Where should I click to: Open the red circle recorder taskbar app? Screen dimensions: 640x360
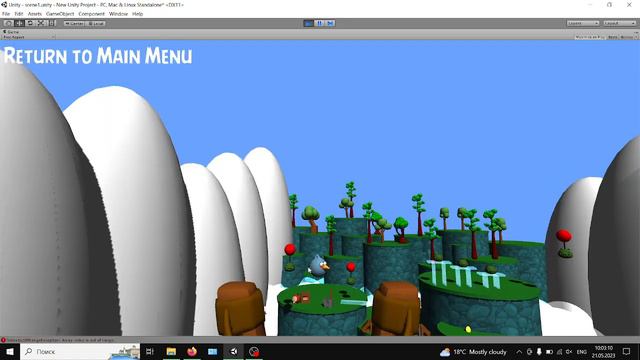click(254, 351)
